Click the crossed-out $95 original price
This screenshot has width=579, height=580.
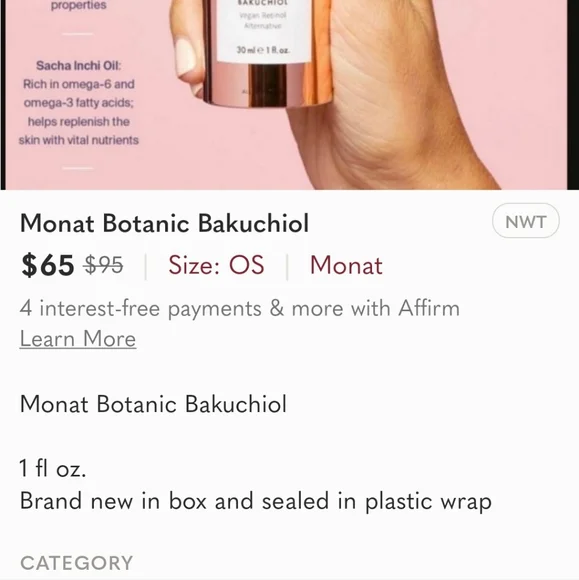pos(104,265)
